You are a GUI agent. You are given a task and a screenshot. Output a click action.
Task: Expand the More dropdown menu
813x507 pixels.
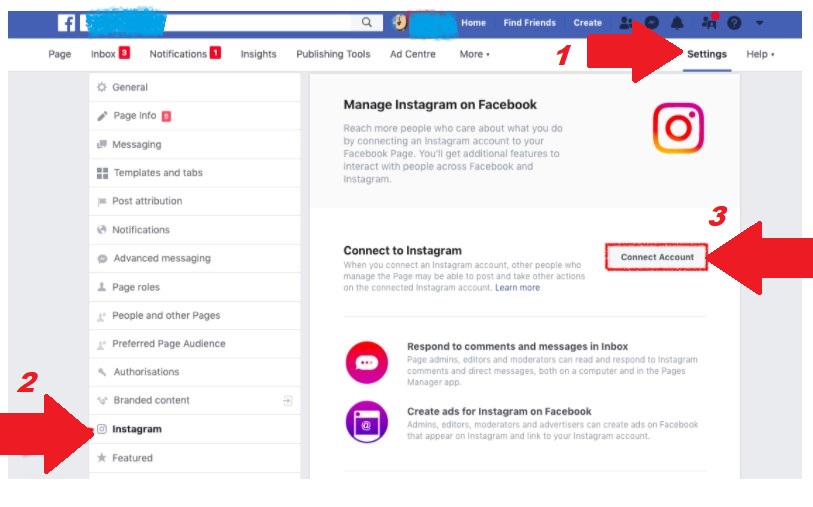(474, 54)
